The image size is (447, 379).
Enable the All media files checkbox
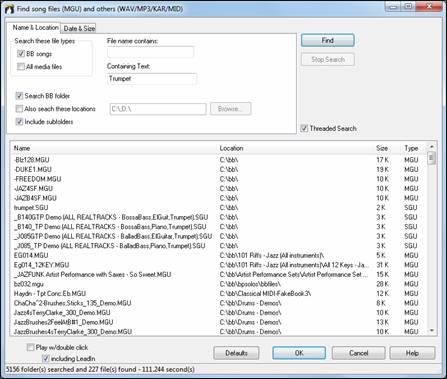[21, 67]
